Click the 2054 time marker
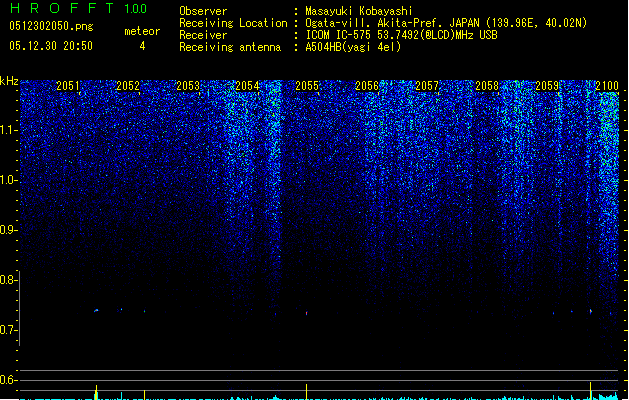Viewport: 629px width, 400px height. (x=248, y=86)
